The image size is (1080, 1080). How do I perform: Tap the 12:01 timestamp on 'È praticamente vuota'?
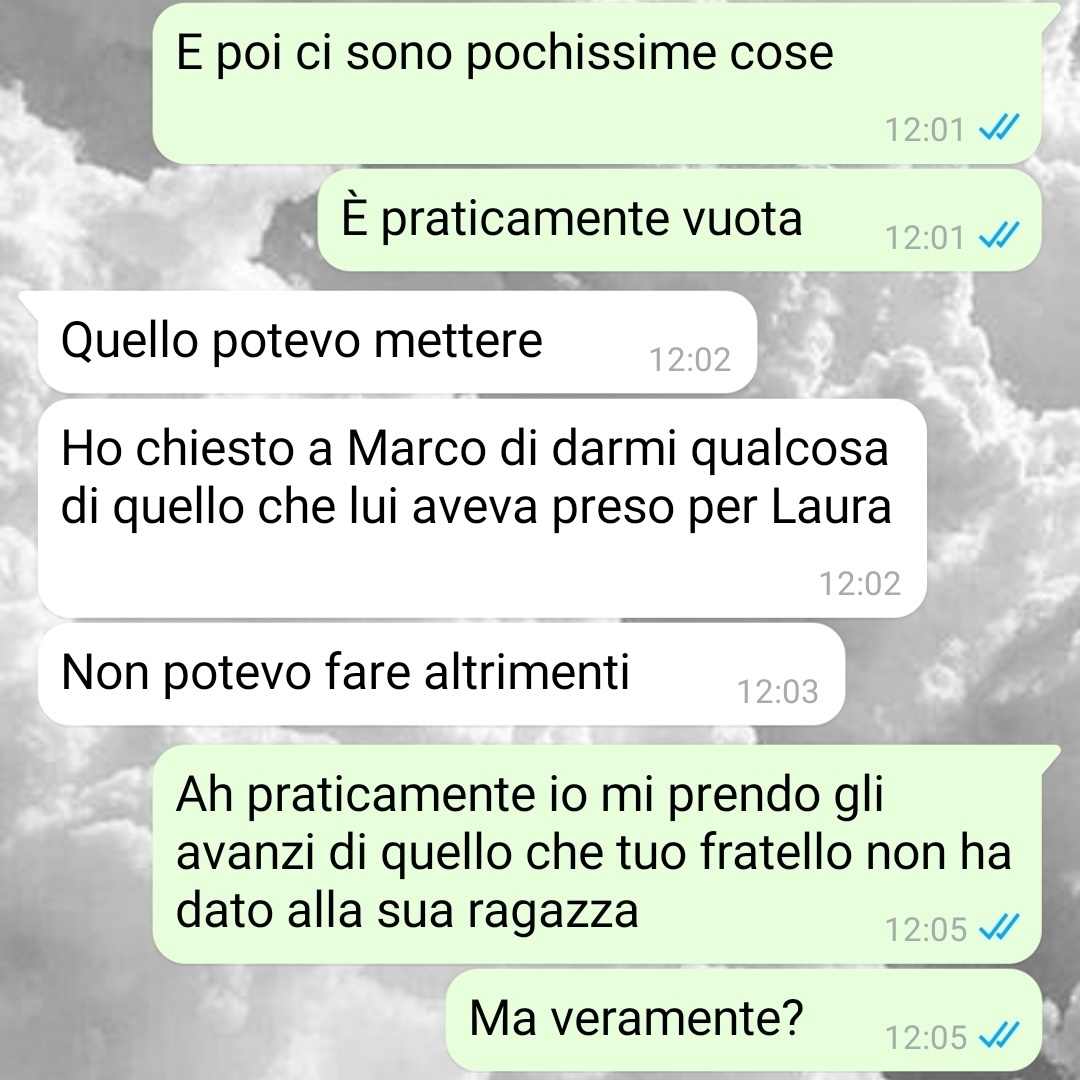click(x=925, y=238)
